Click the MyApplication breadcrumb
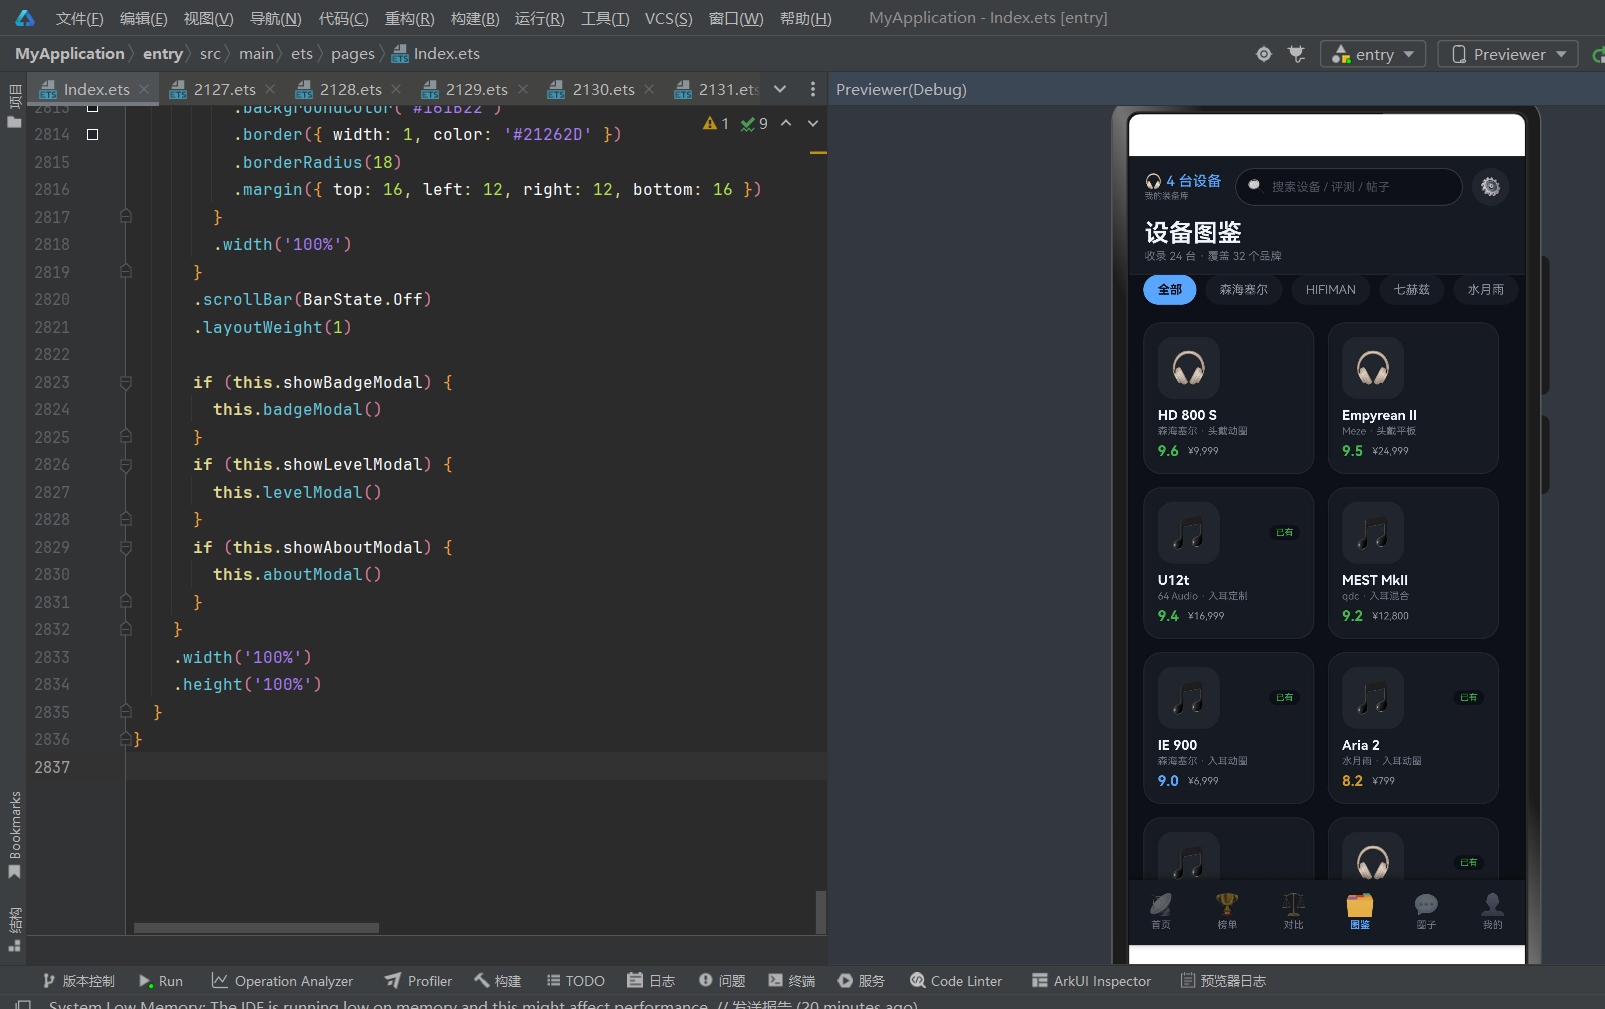Image resolution: width=1605 pixels, height=1009 pixels. (x=70, y=54)
